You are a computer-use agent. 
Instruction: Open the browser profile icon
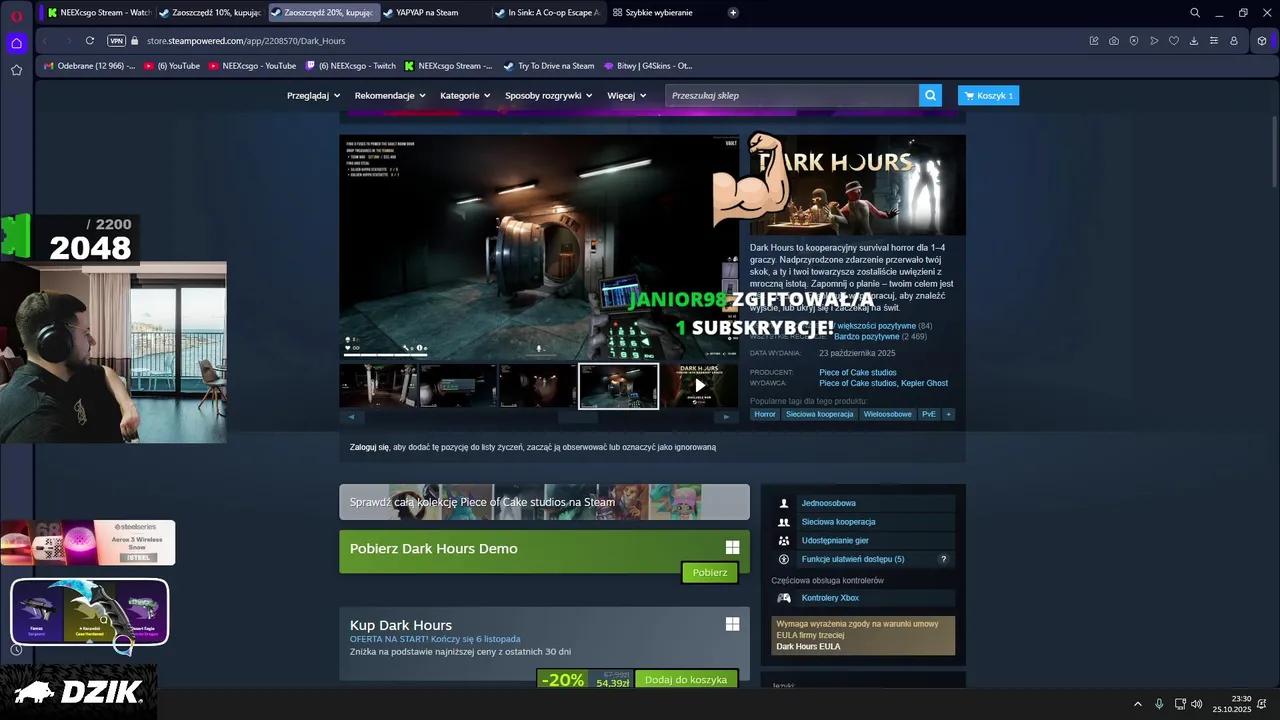(x=1234, y=41)
